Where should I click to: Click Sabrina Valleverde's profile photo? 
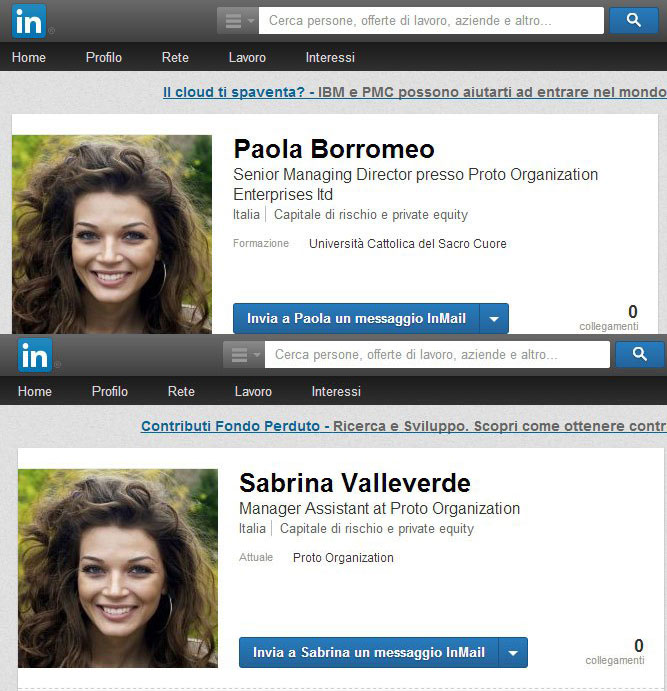pyautogui.click(x=118, y=568)
